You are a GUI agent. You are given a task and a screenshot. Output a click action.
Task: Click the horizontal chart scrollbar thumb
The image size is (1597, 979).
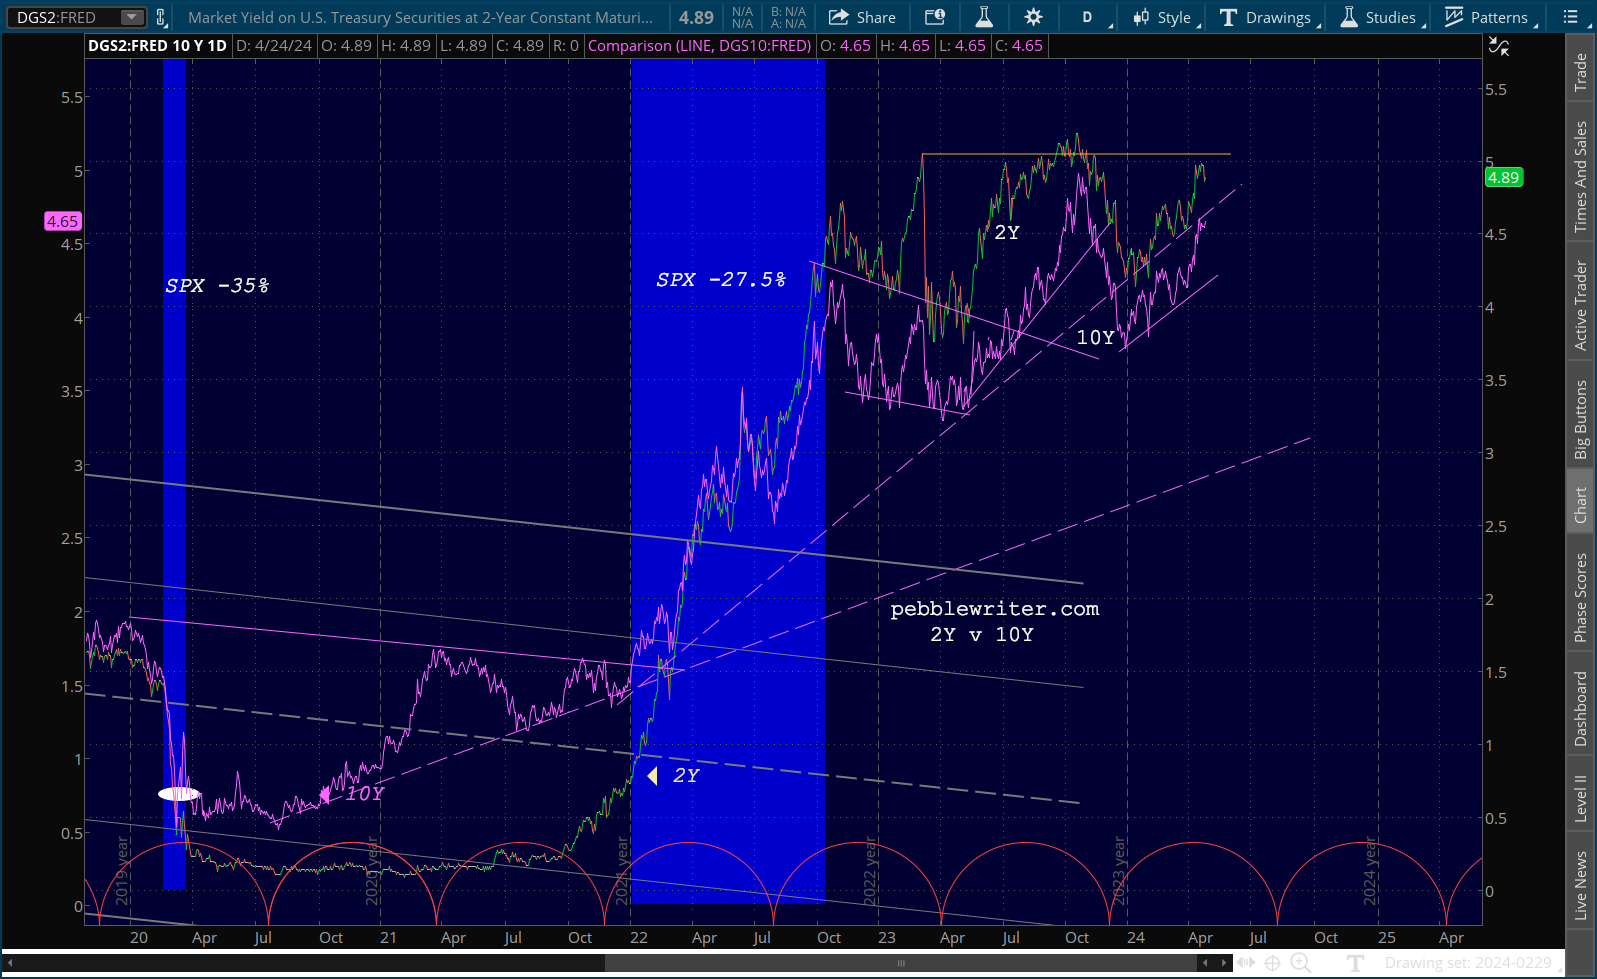coord(900,963)
